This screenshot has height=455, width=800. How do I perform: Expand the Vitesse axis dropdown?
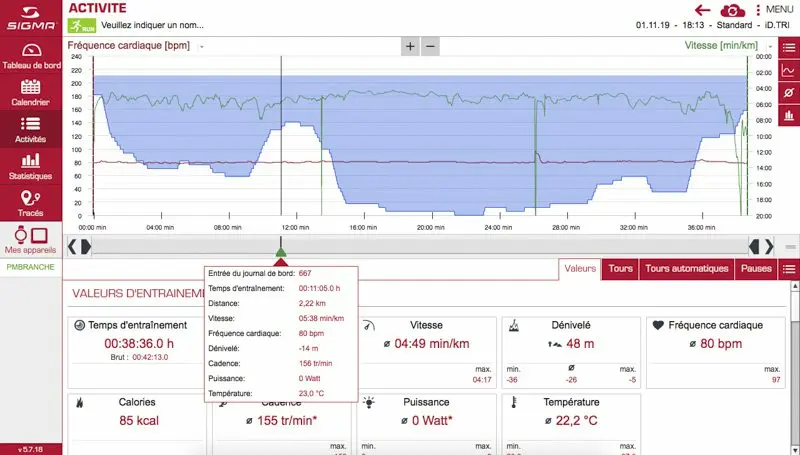coord(769,46)
